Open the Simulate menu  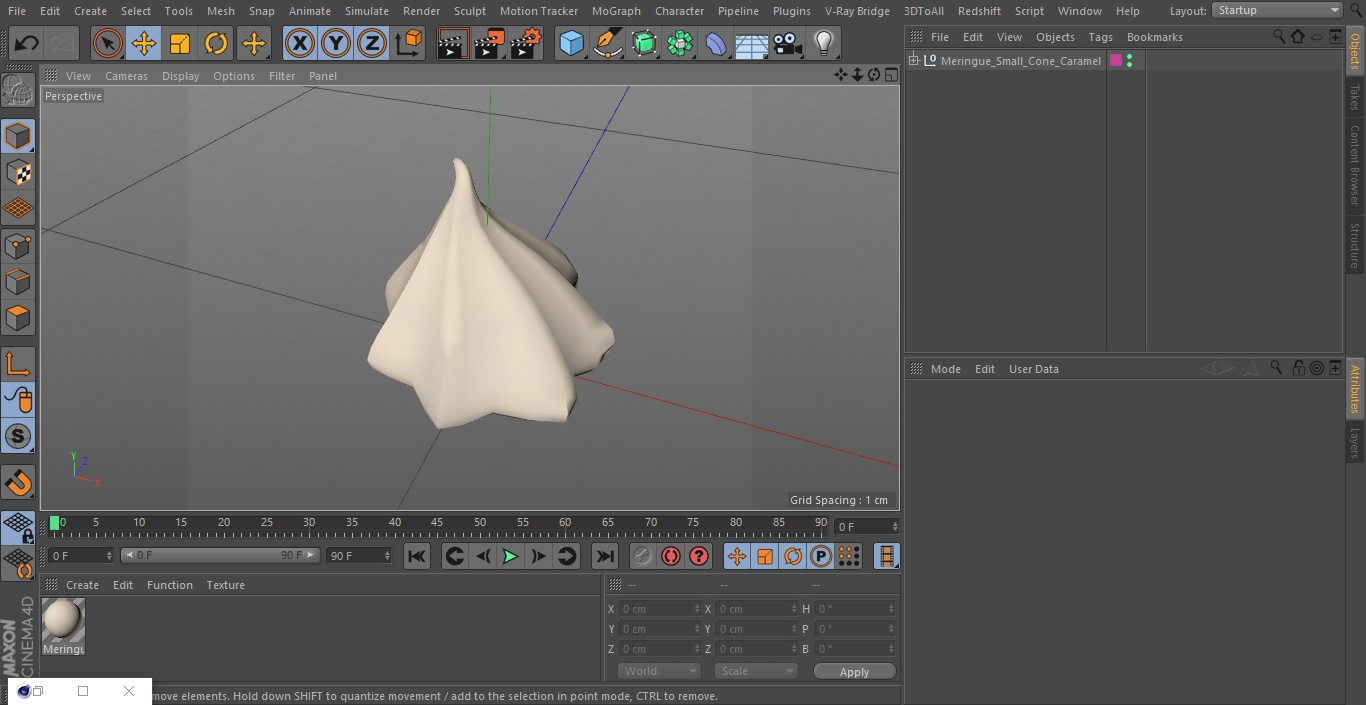coord(366,11)
